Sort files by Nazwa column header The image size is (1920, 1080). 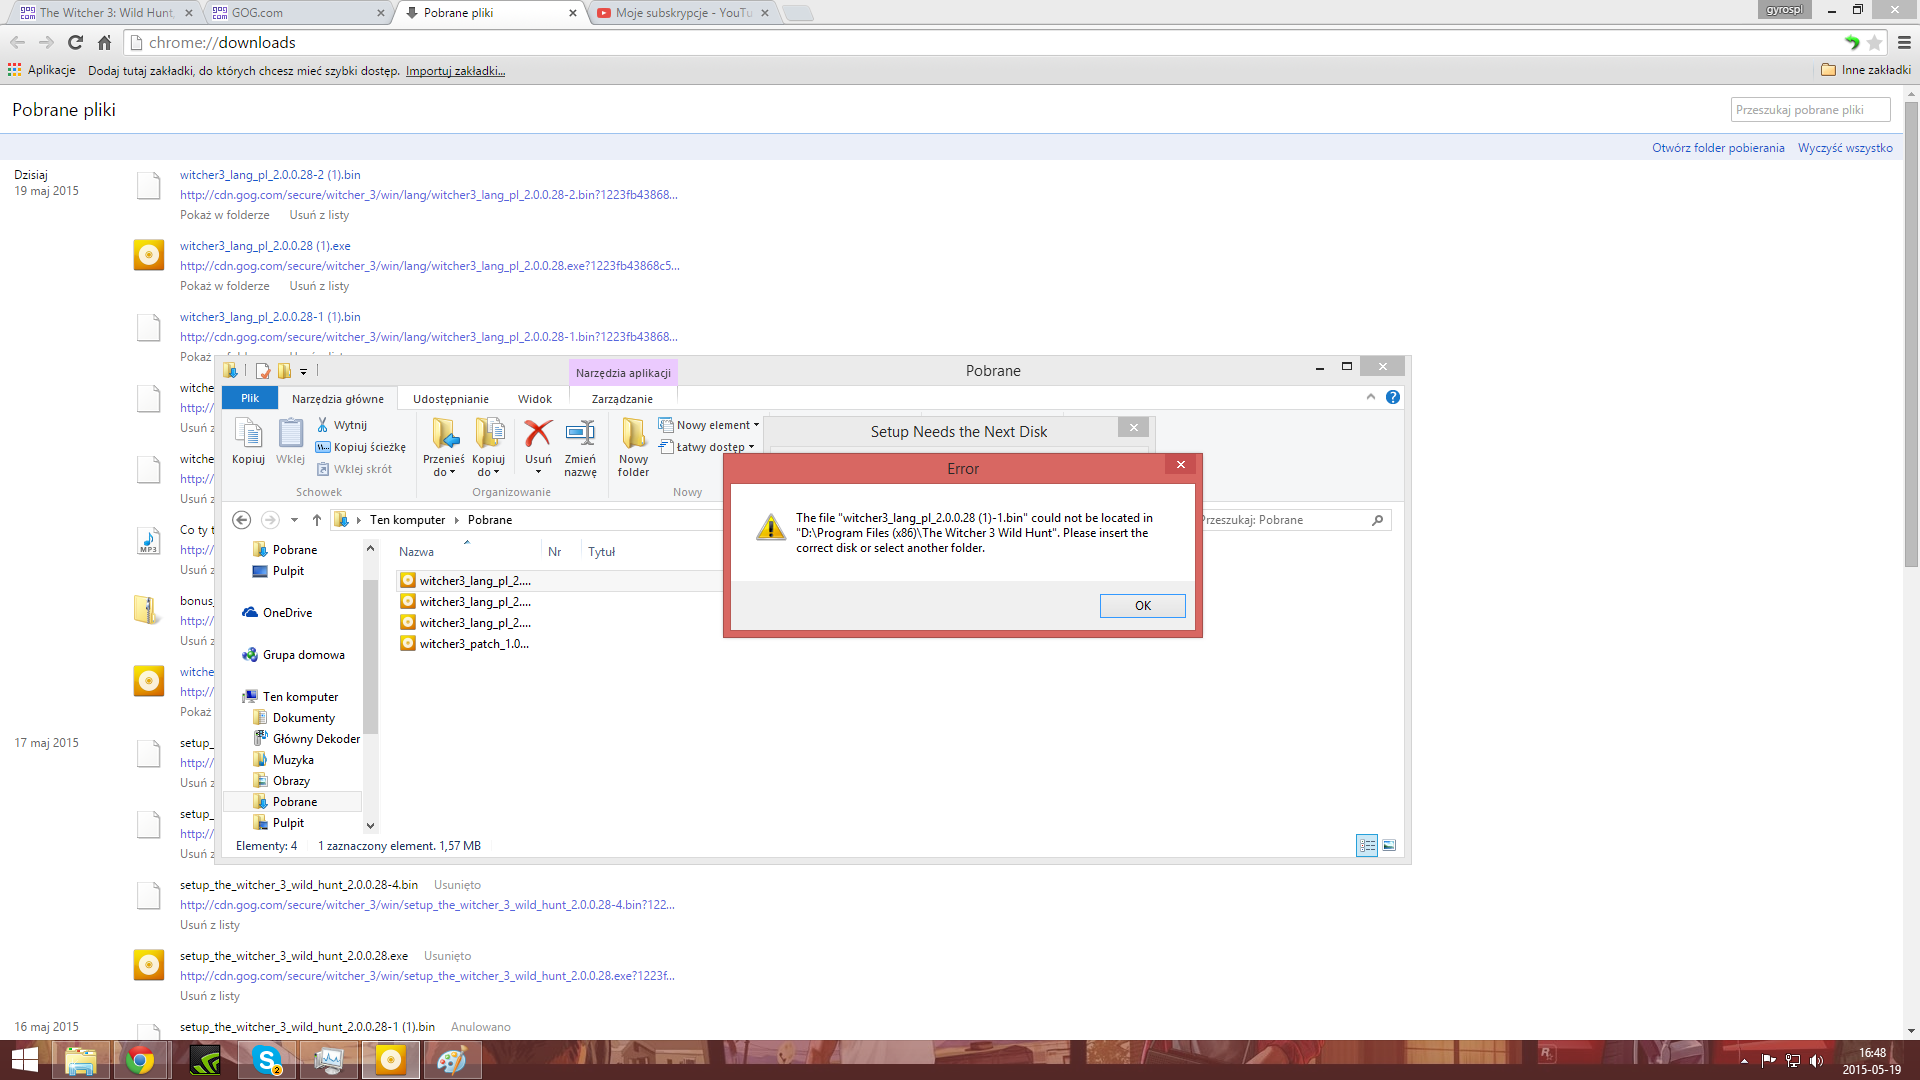point(417,552)
